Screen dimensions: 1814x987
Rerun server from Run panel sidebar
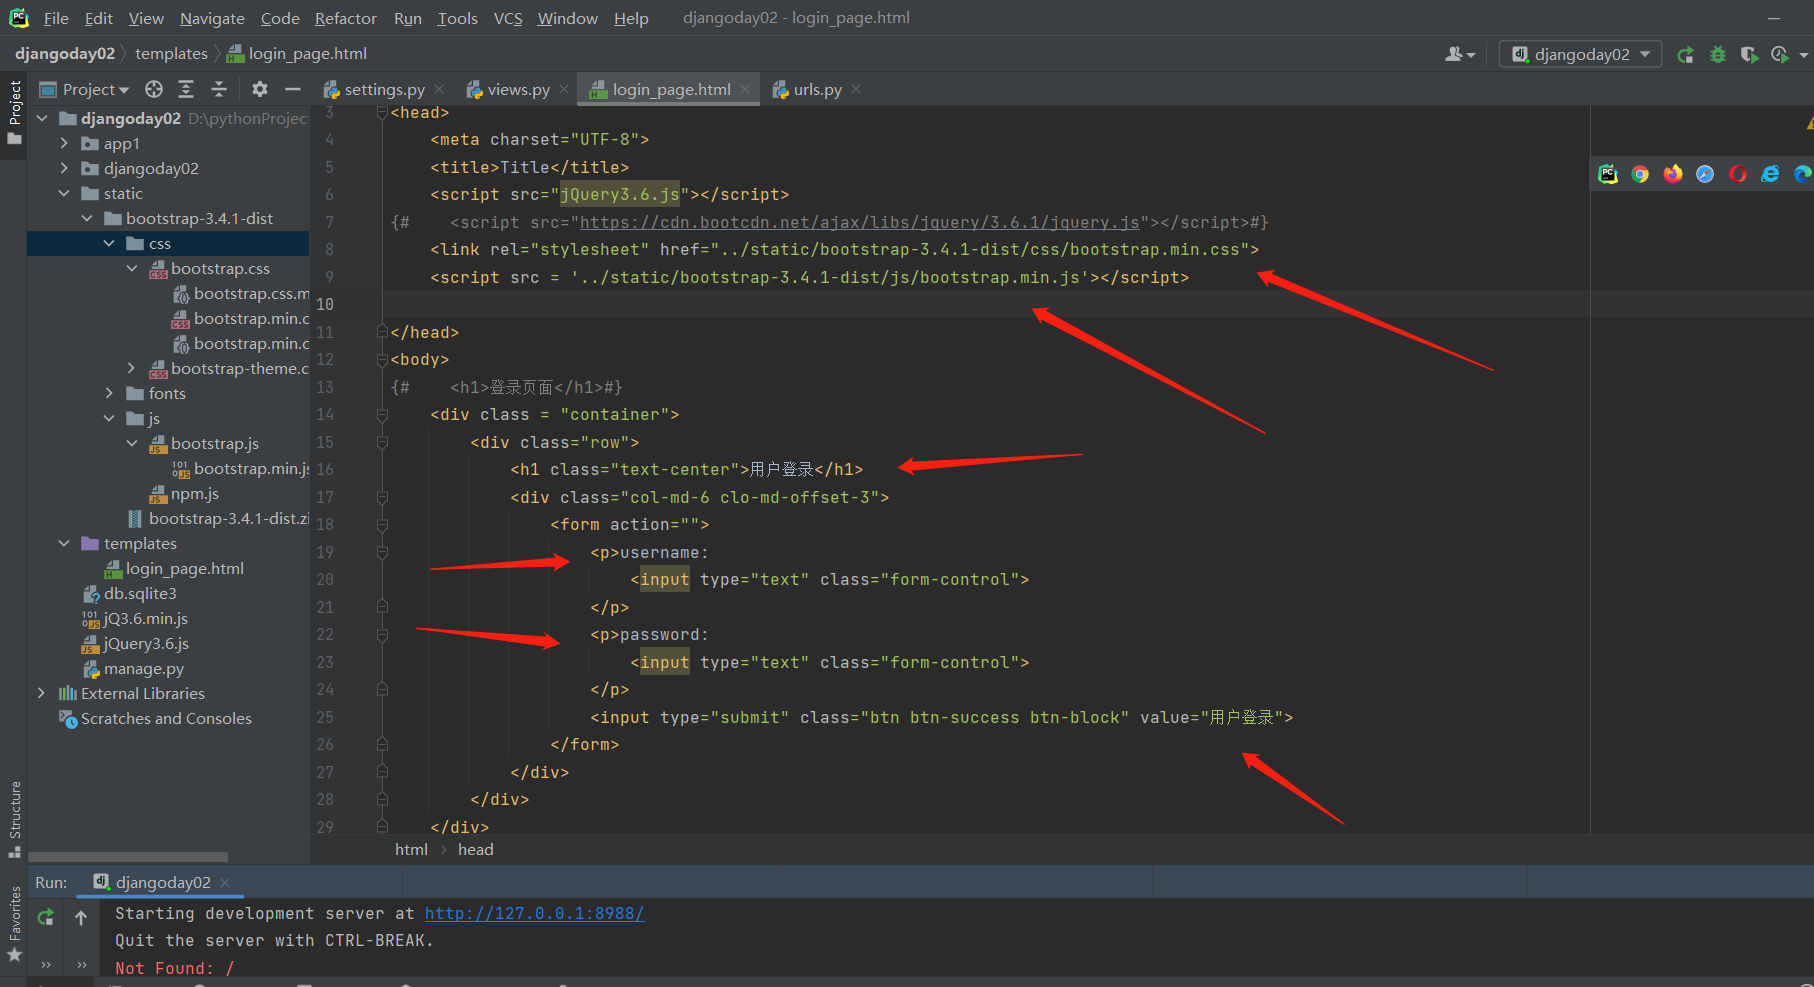pos(46,917)
